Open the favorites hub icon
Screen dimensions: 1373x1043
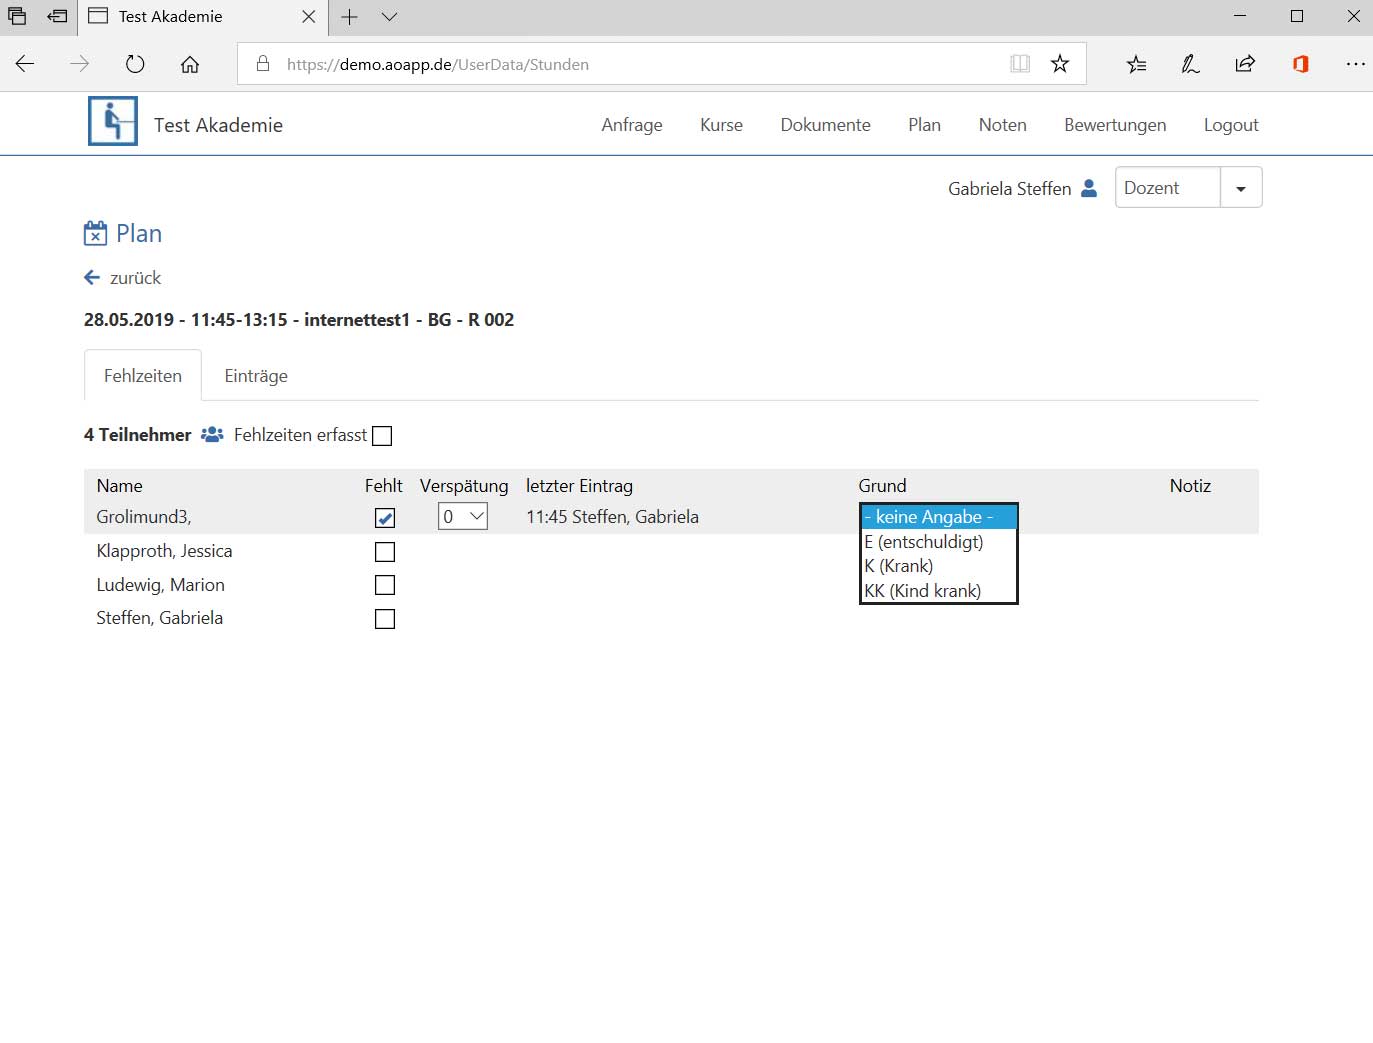(1137, 64)
